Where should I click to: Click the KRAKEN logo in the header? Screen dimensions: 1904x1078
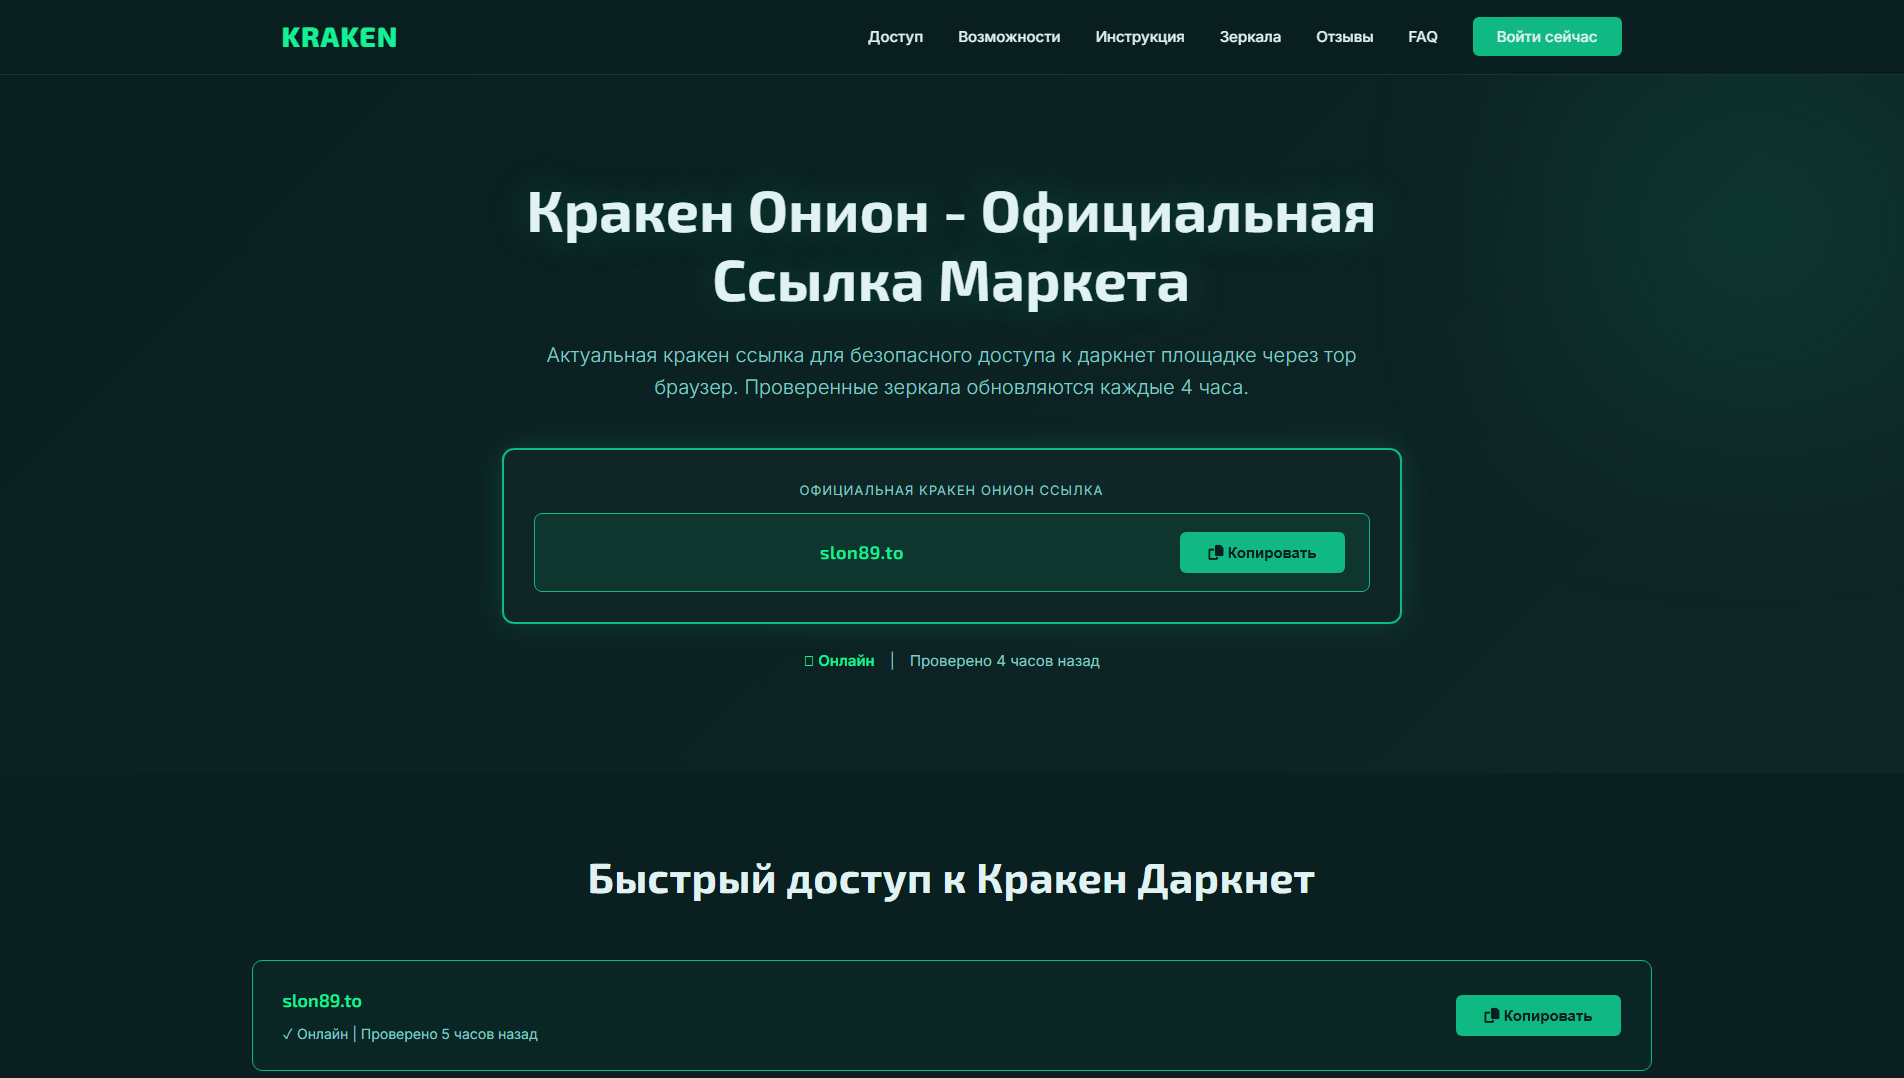[x=339, y=37]
